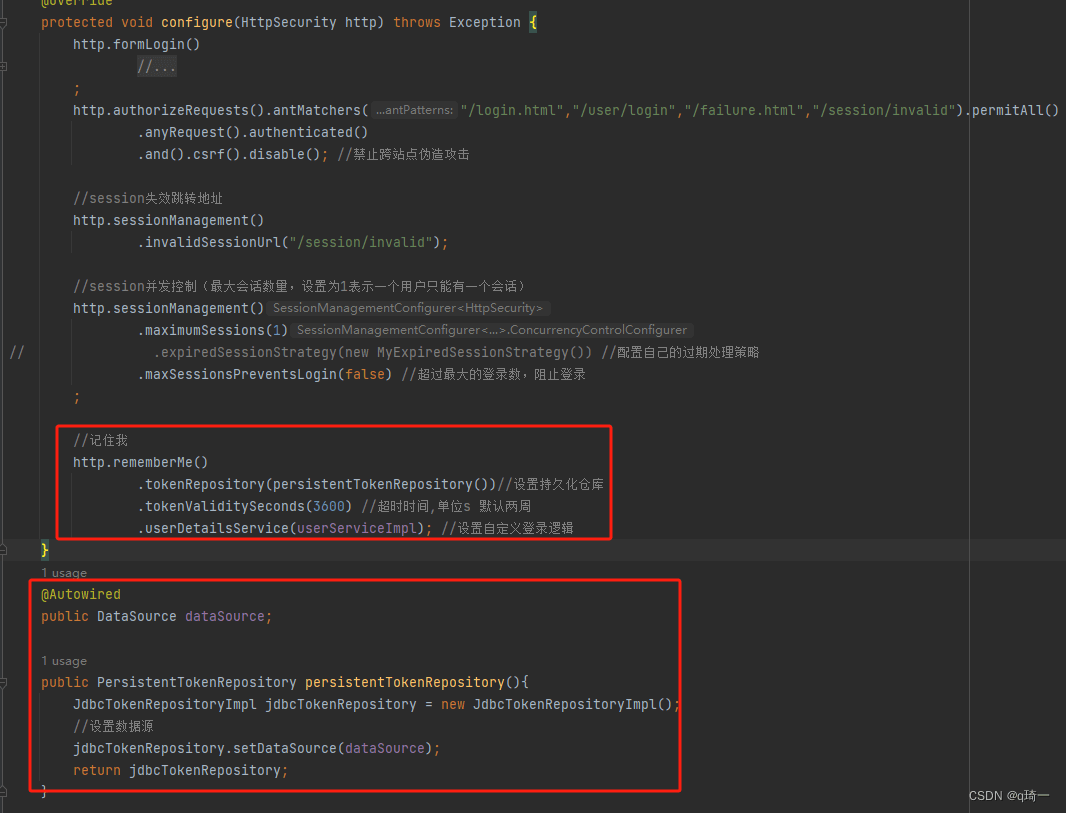Screen dimensions: 1066x813
Task: Click 'HttpSecurity' parameter type
Action: click(x=288, y=22)
